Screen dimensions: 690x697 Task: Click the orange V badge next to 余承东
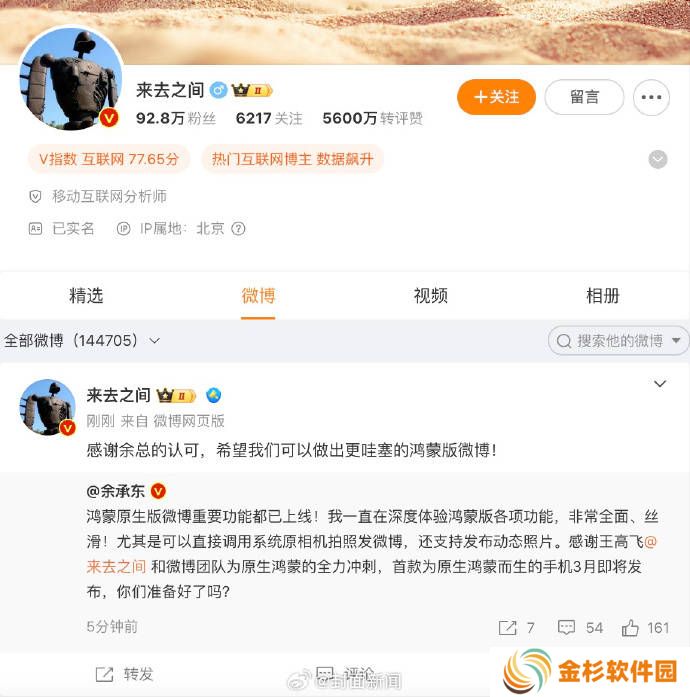[158, 491]
